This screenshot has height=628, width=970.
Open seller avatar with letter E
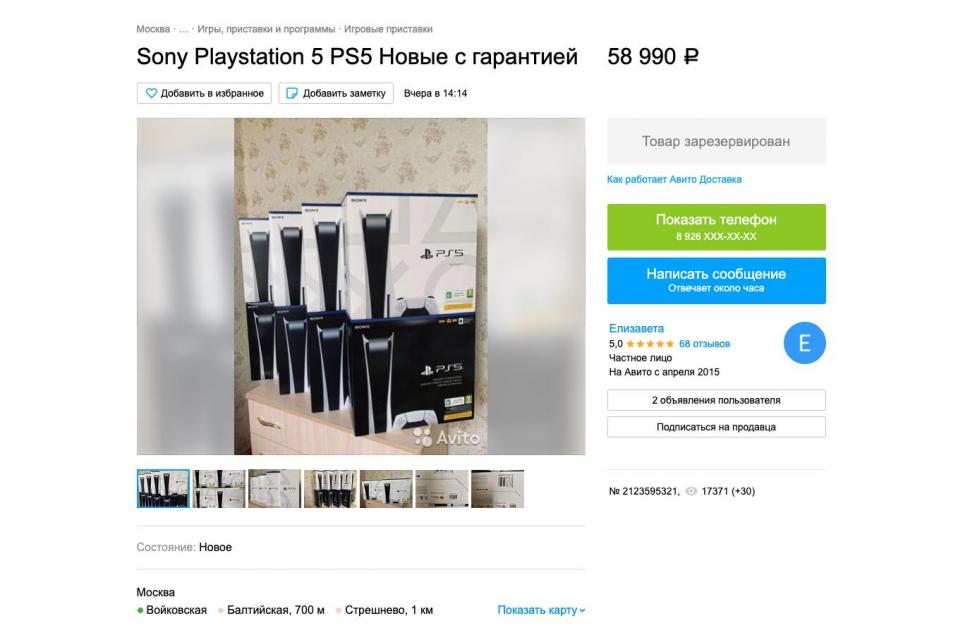804,343
